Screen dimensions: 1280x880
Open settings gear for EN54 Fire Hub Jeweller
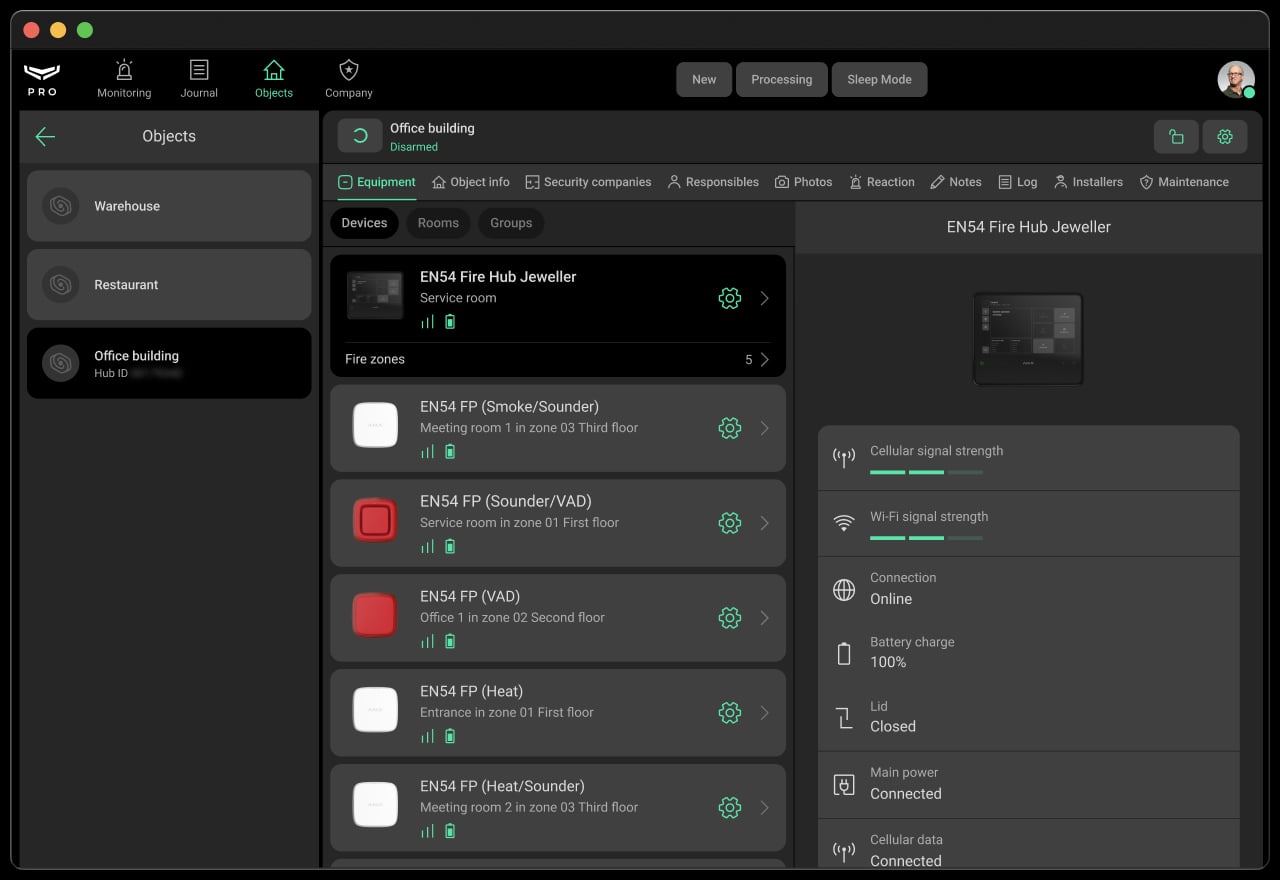730,298
